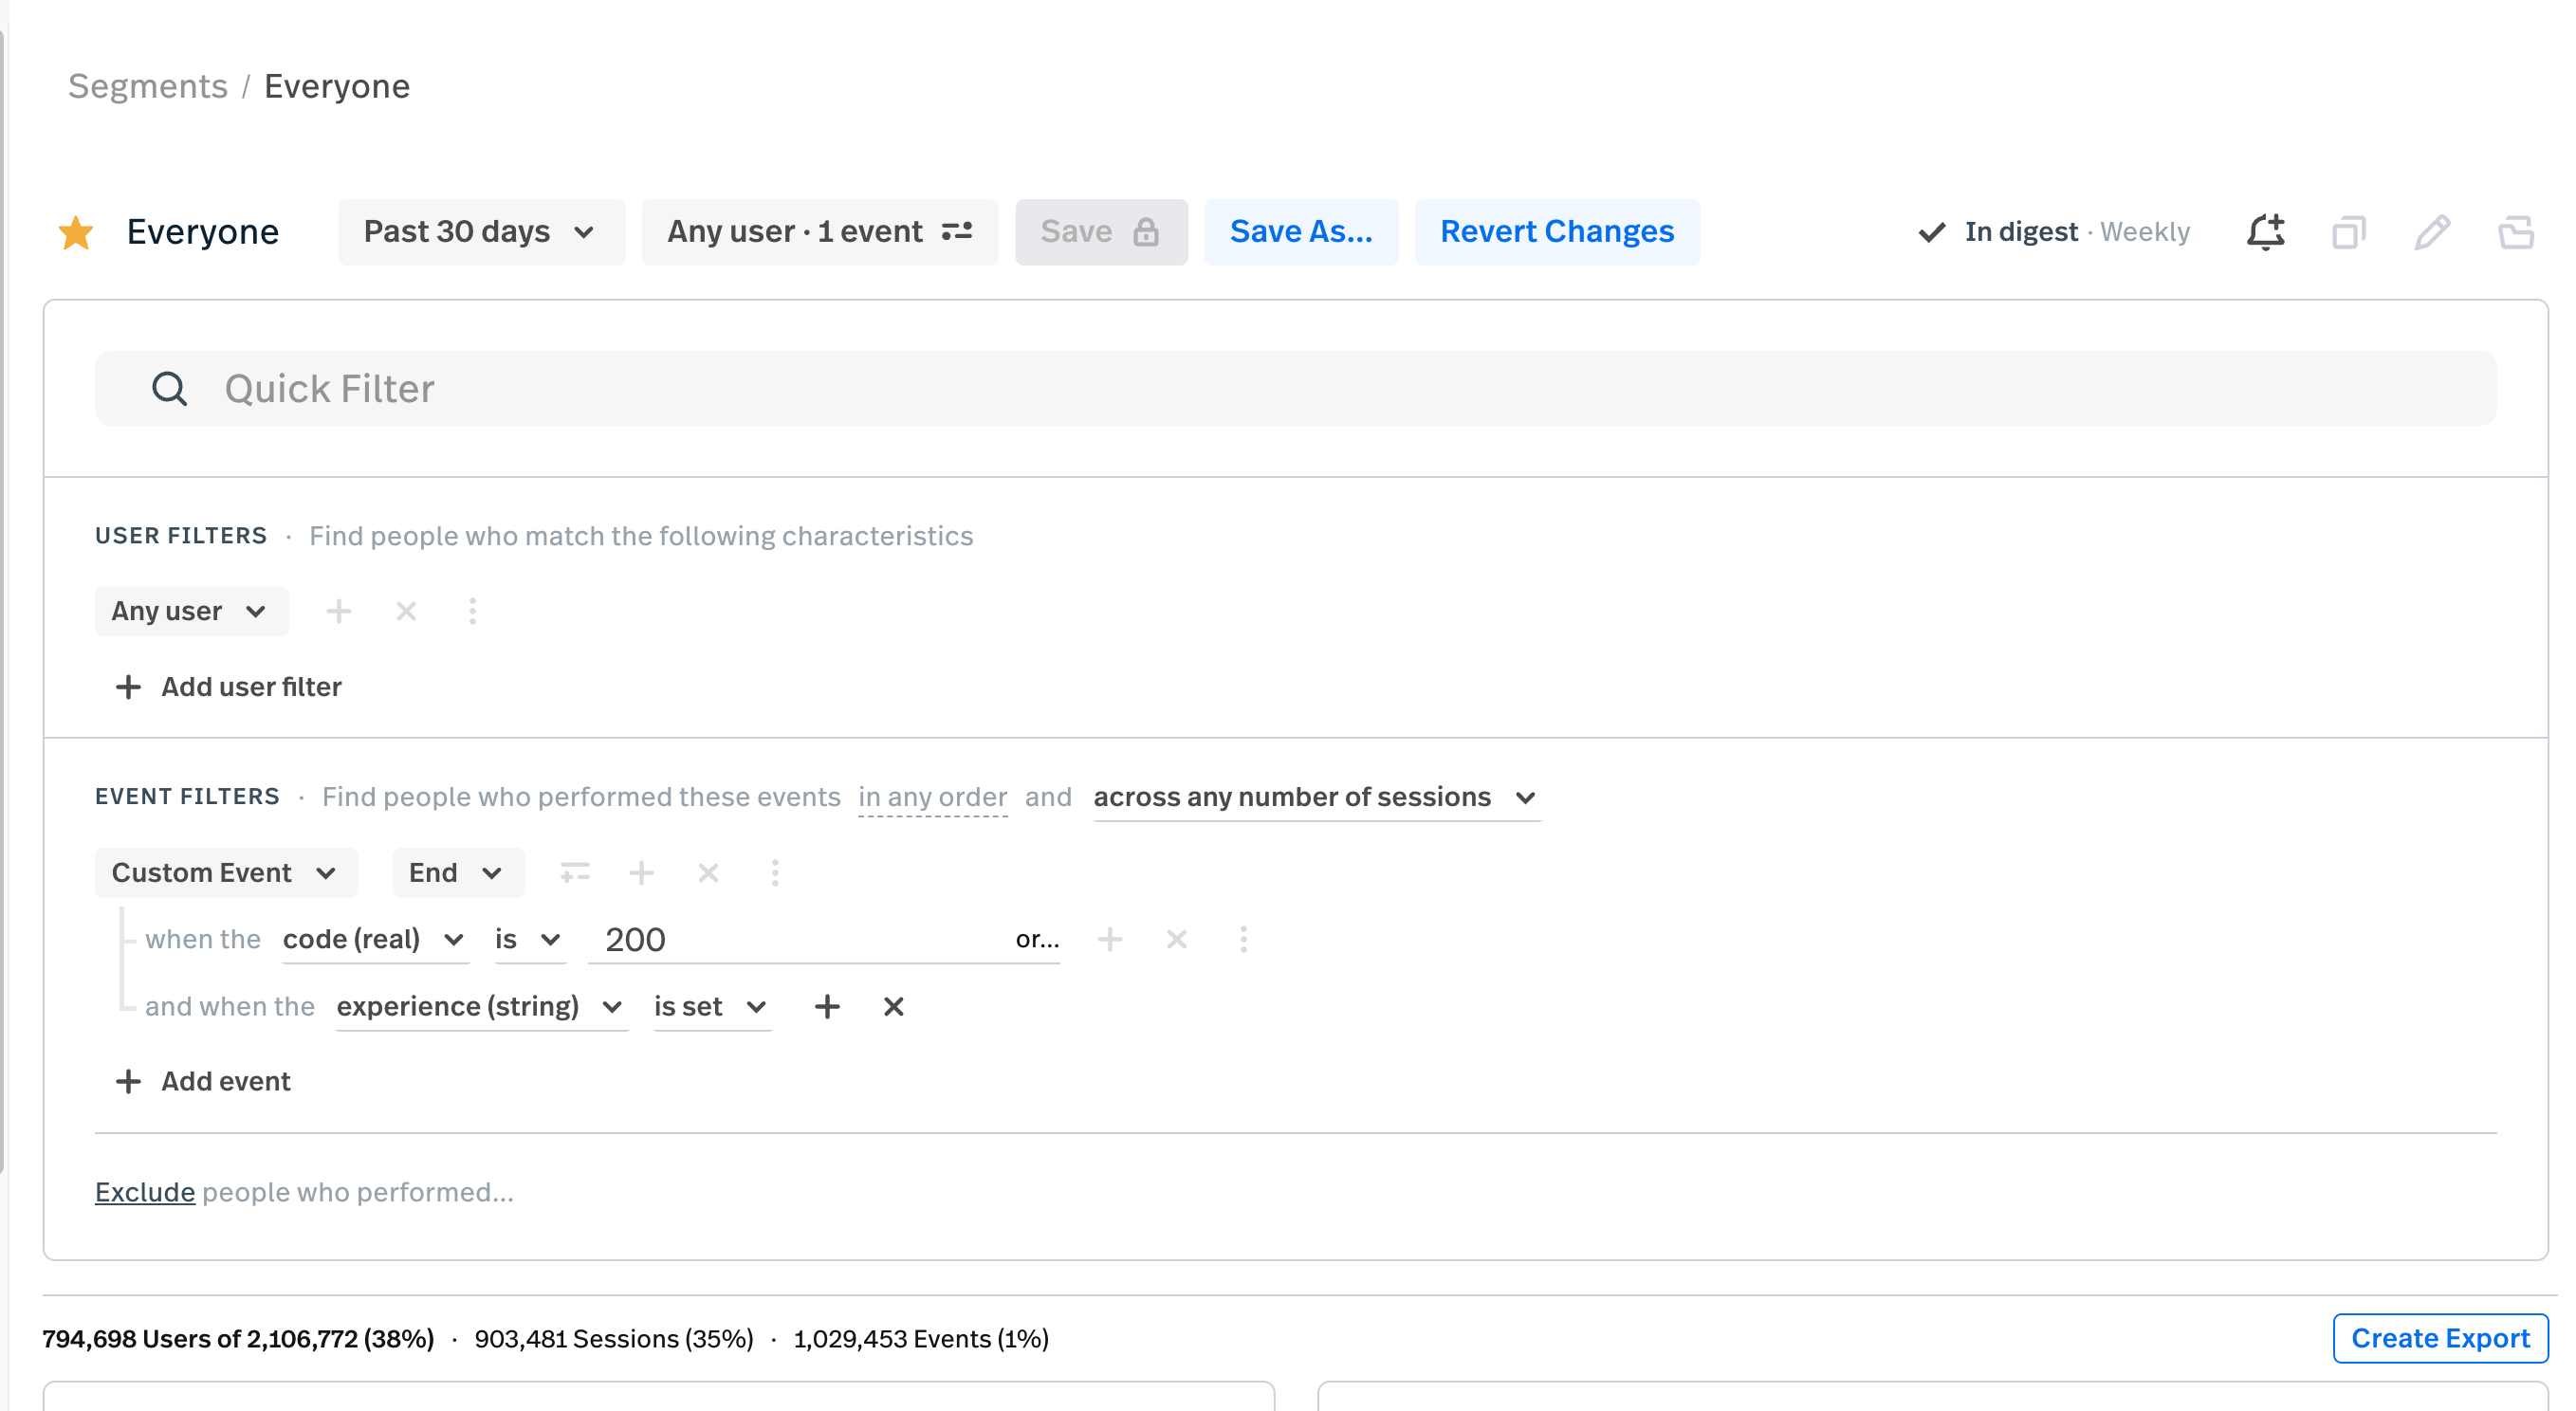This screenshot has width=2576, height=1411.
Task: Change across any number of sessions option
Action: click(x=1315, y=797)
